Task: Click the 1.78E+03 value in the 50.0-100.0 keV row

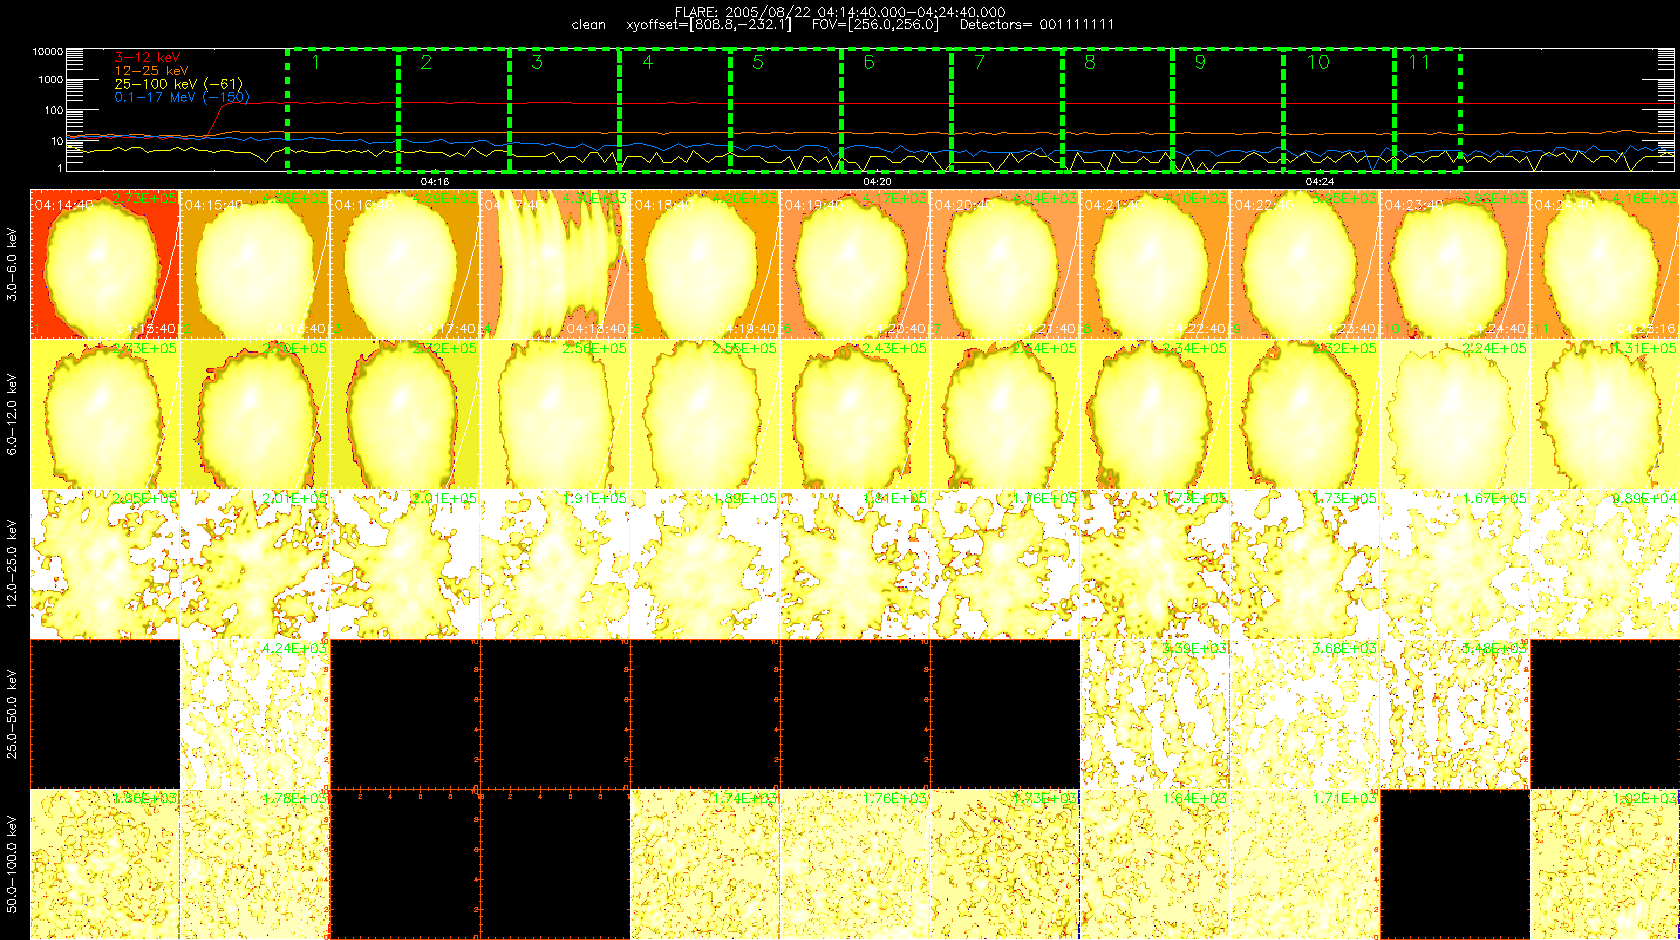Action: click(294, 798)
